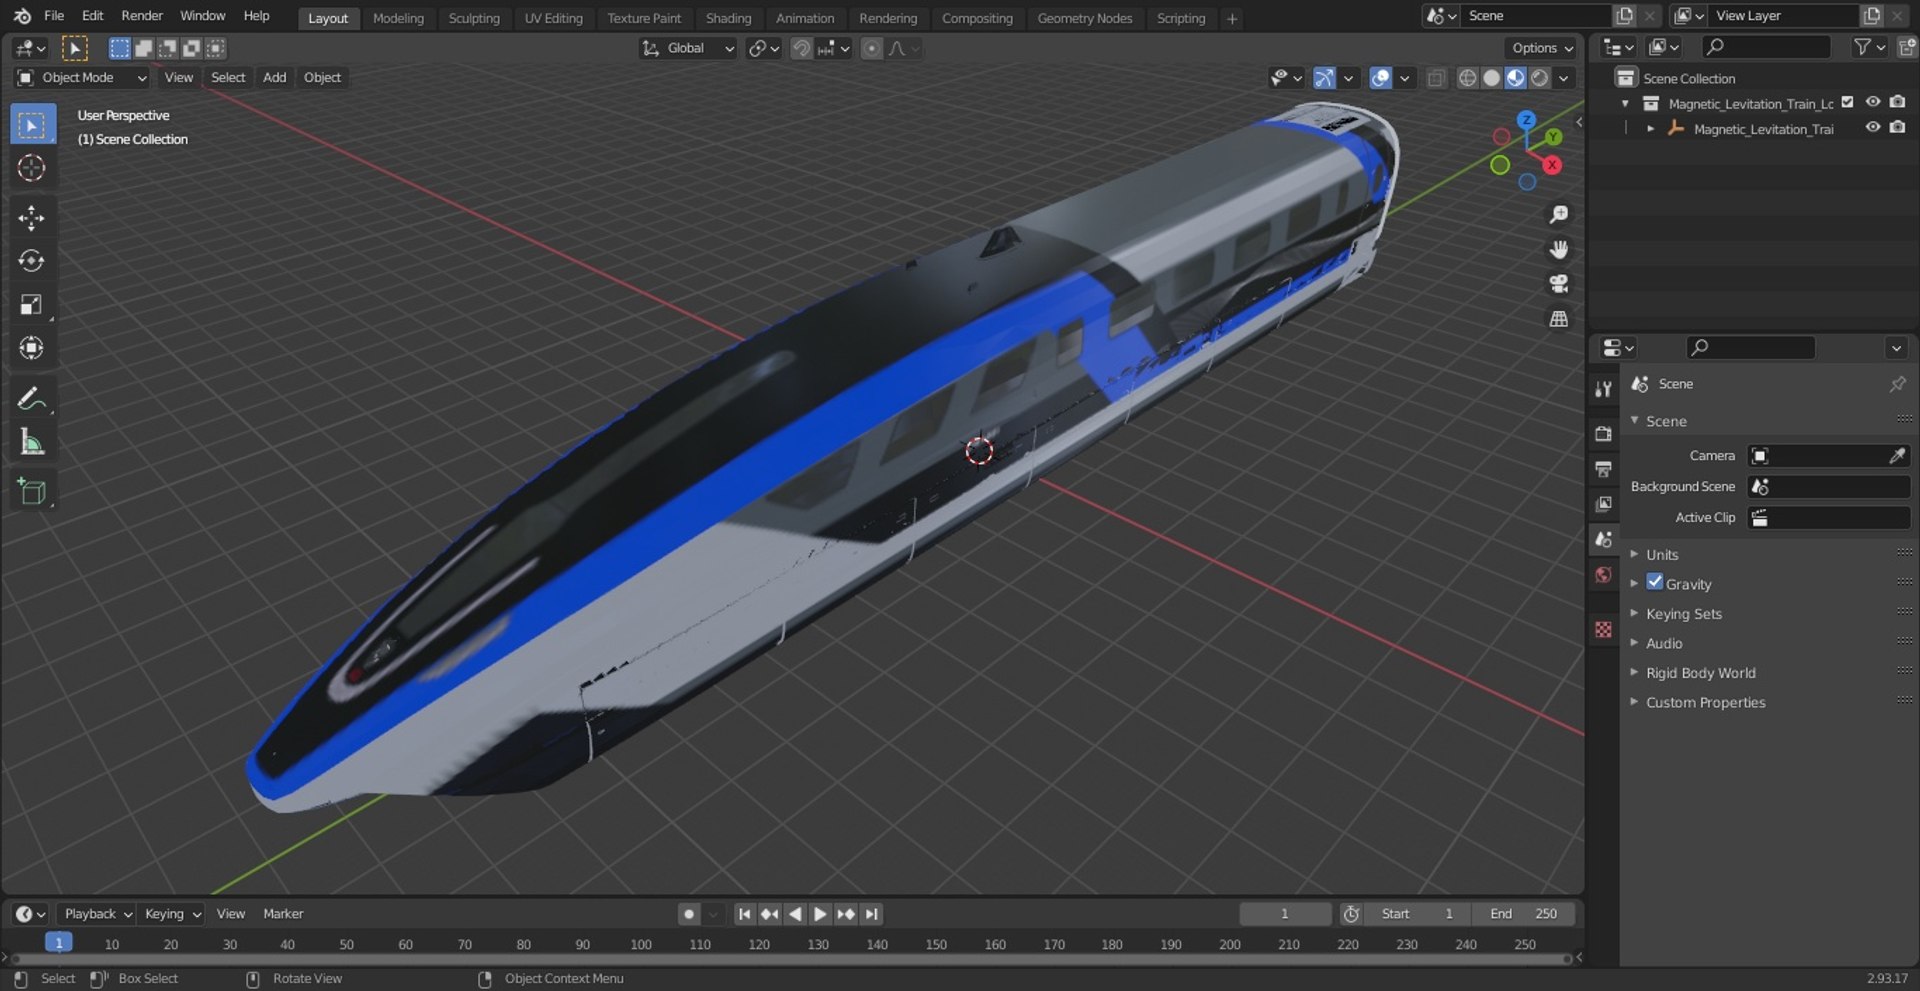This screenshot has width=1920, height=991.
Task: Toggle visibility of Magnetic_Levitation_Train_Lc collection
Action: pyautogui.click(x=1873, y=102)
